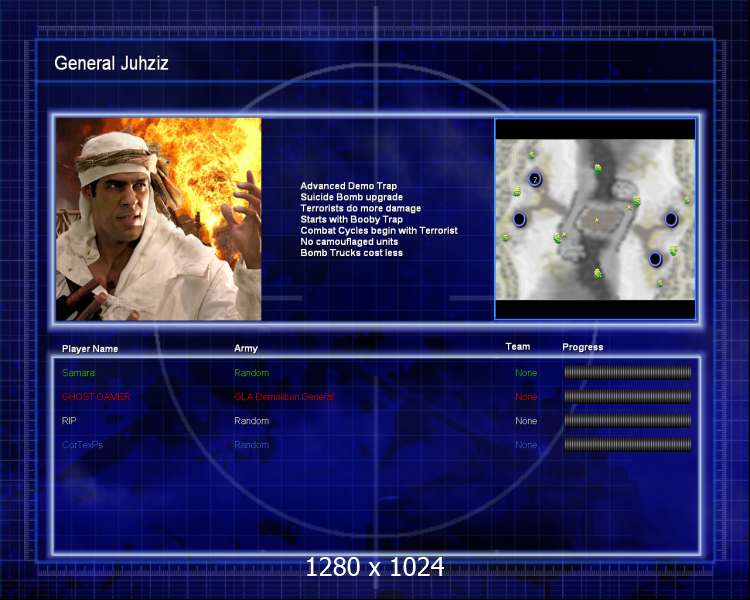The image size is (750, 600).
Task: Click the green supply icon at map bottom center
Action: (x=597, y=273)
